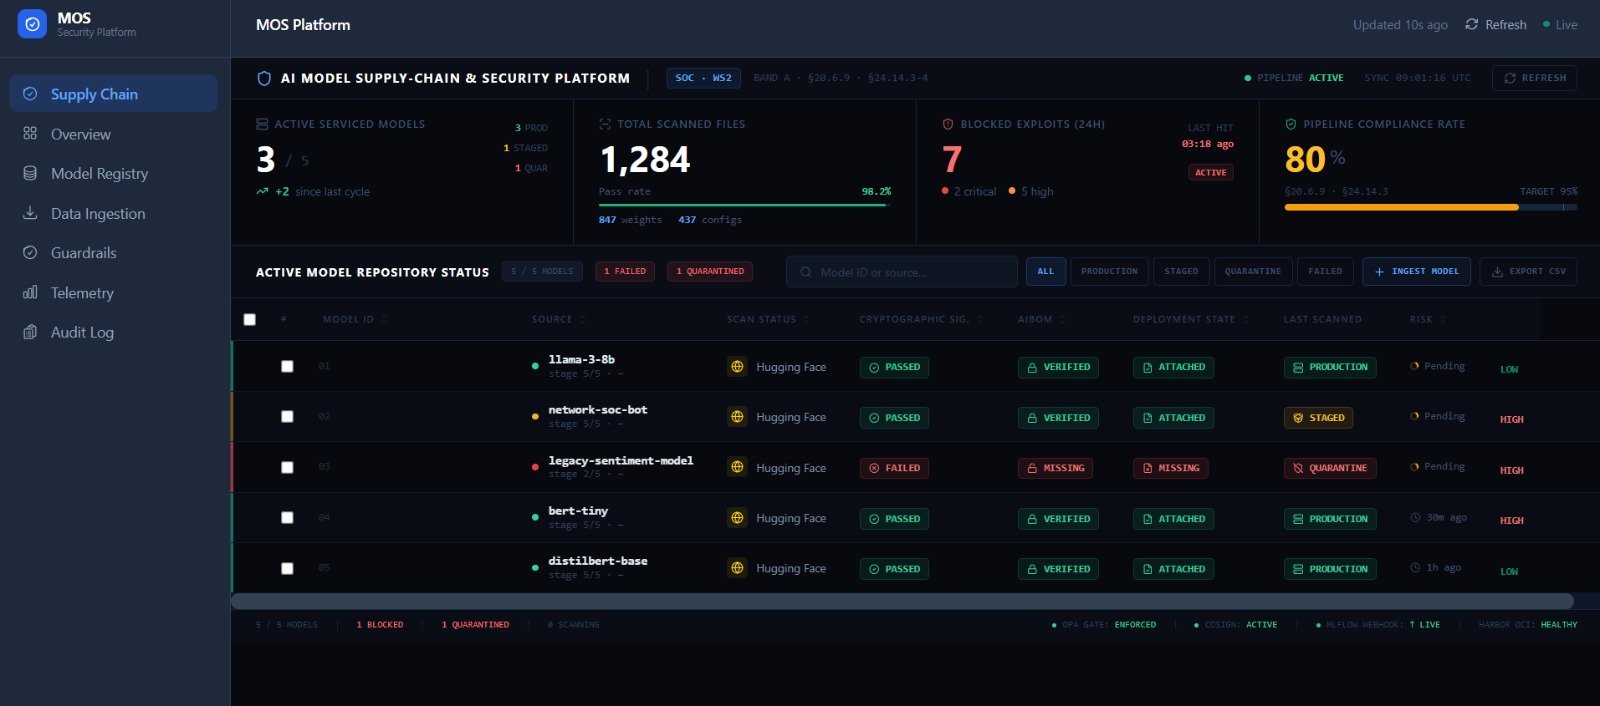Open the Supply Chain sidebar item

(x=113, y=93)
